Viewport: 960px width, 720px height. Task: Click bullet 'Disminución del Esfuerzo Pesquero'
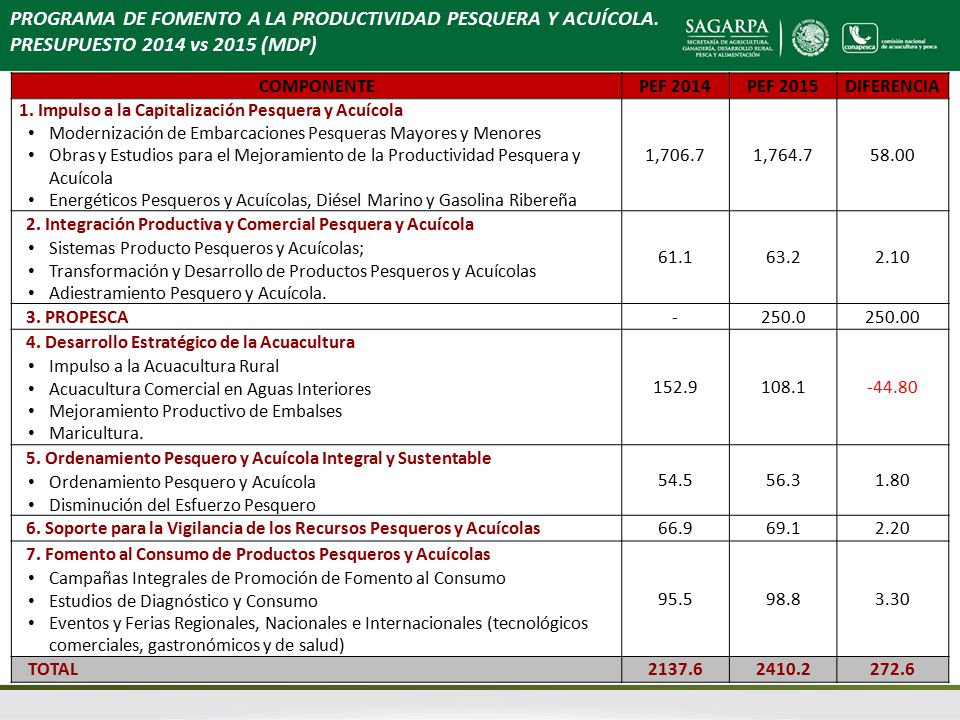182,505
